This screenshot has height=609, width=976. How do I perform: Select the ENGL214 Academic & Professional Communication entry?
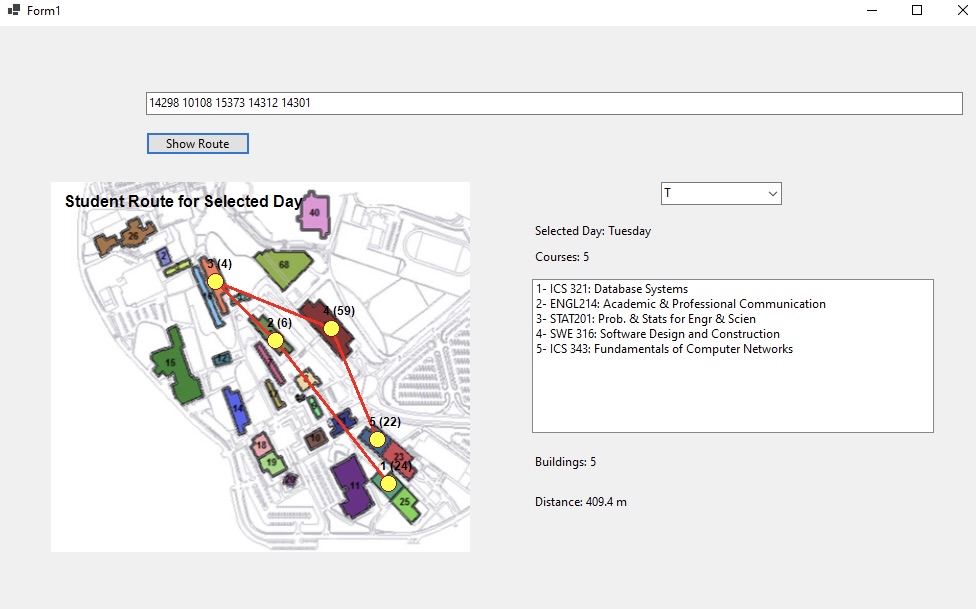[x=680, y=304]
